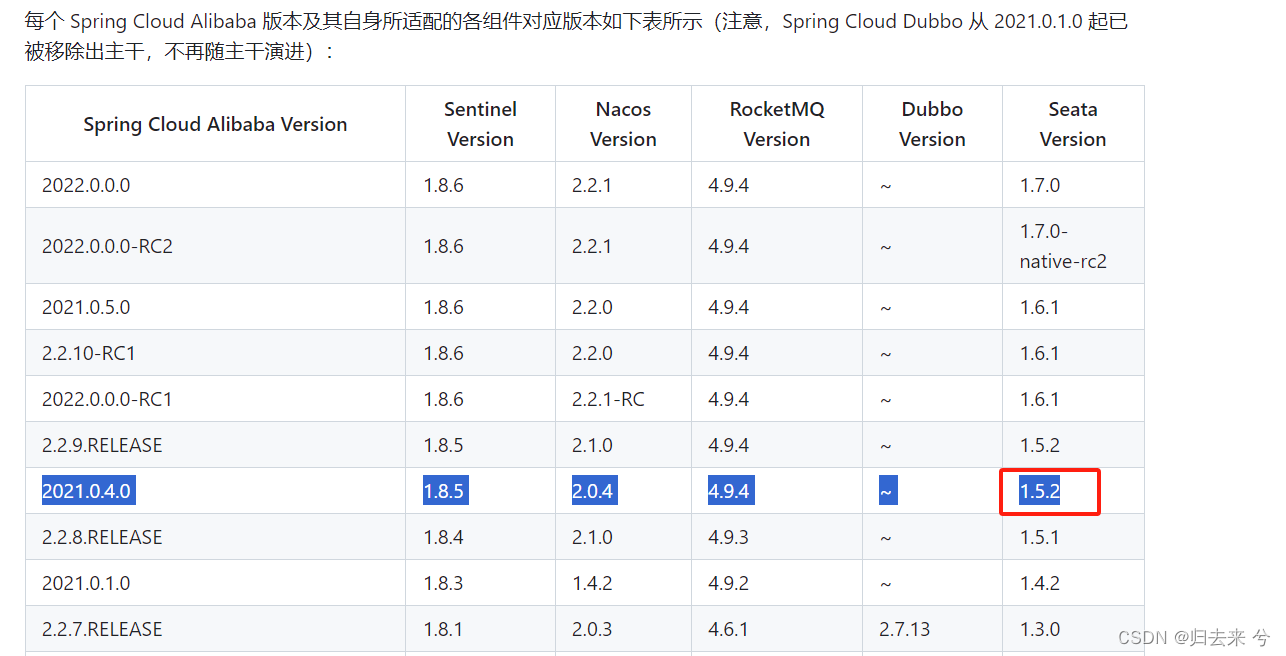Click the RocketMQ Version column header

(777, 124)
